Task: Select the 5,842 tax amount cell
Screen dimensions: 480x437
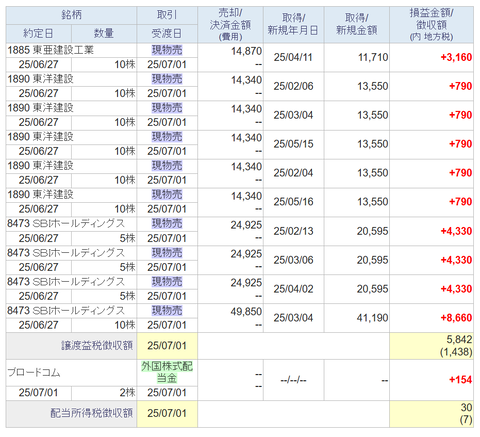Action: [x=459, y=340]
